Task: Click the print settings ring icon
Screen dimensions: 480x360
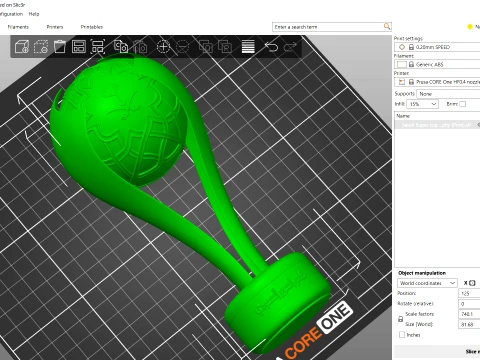Action: pos(402,47)
